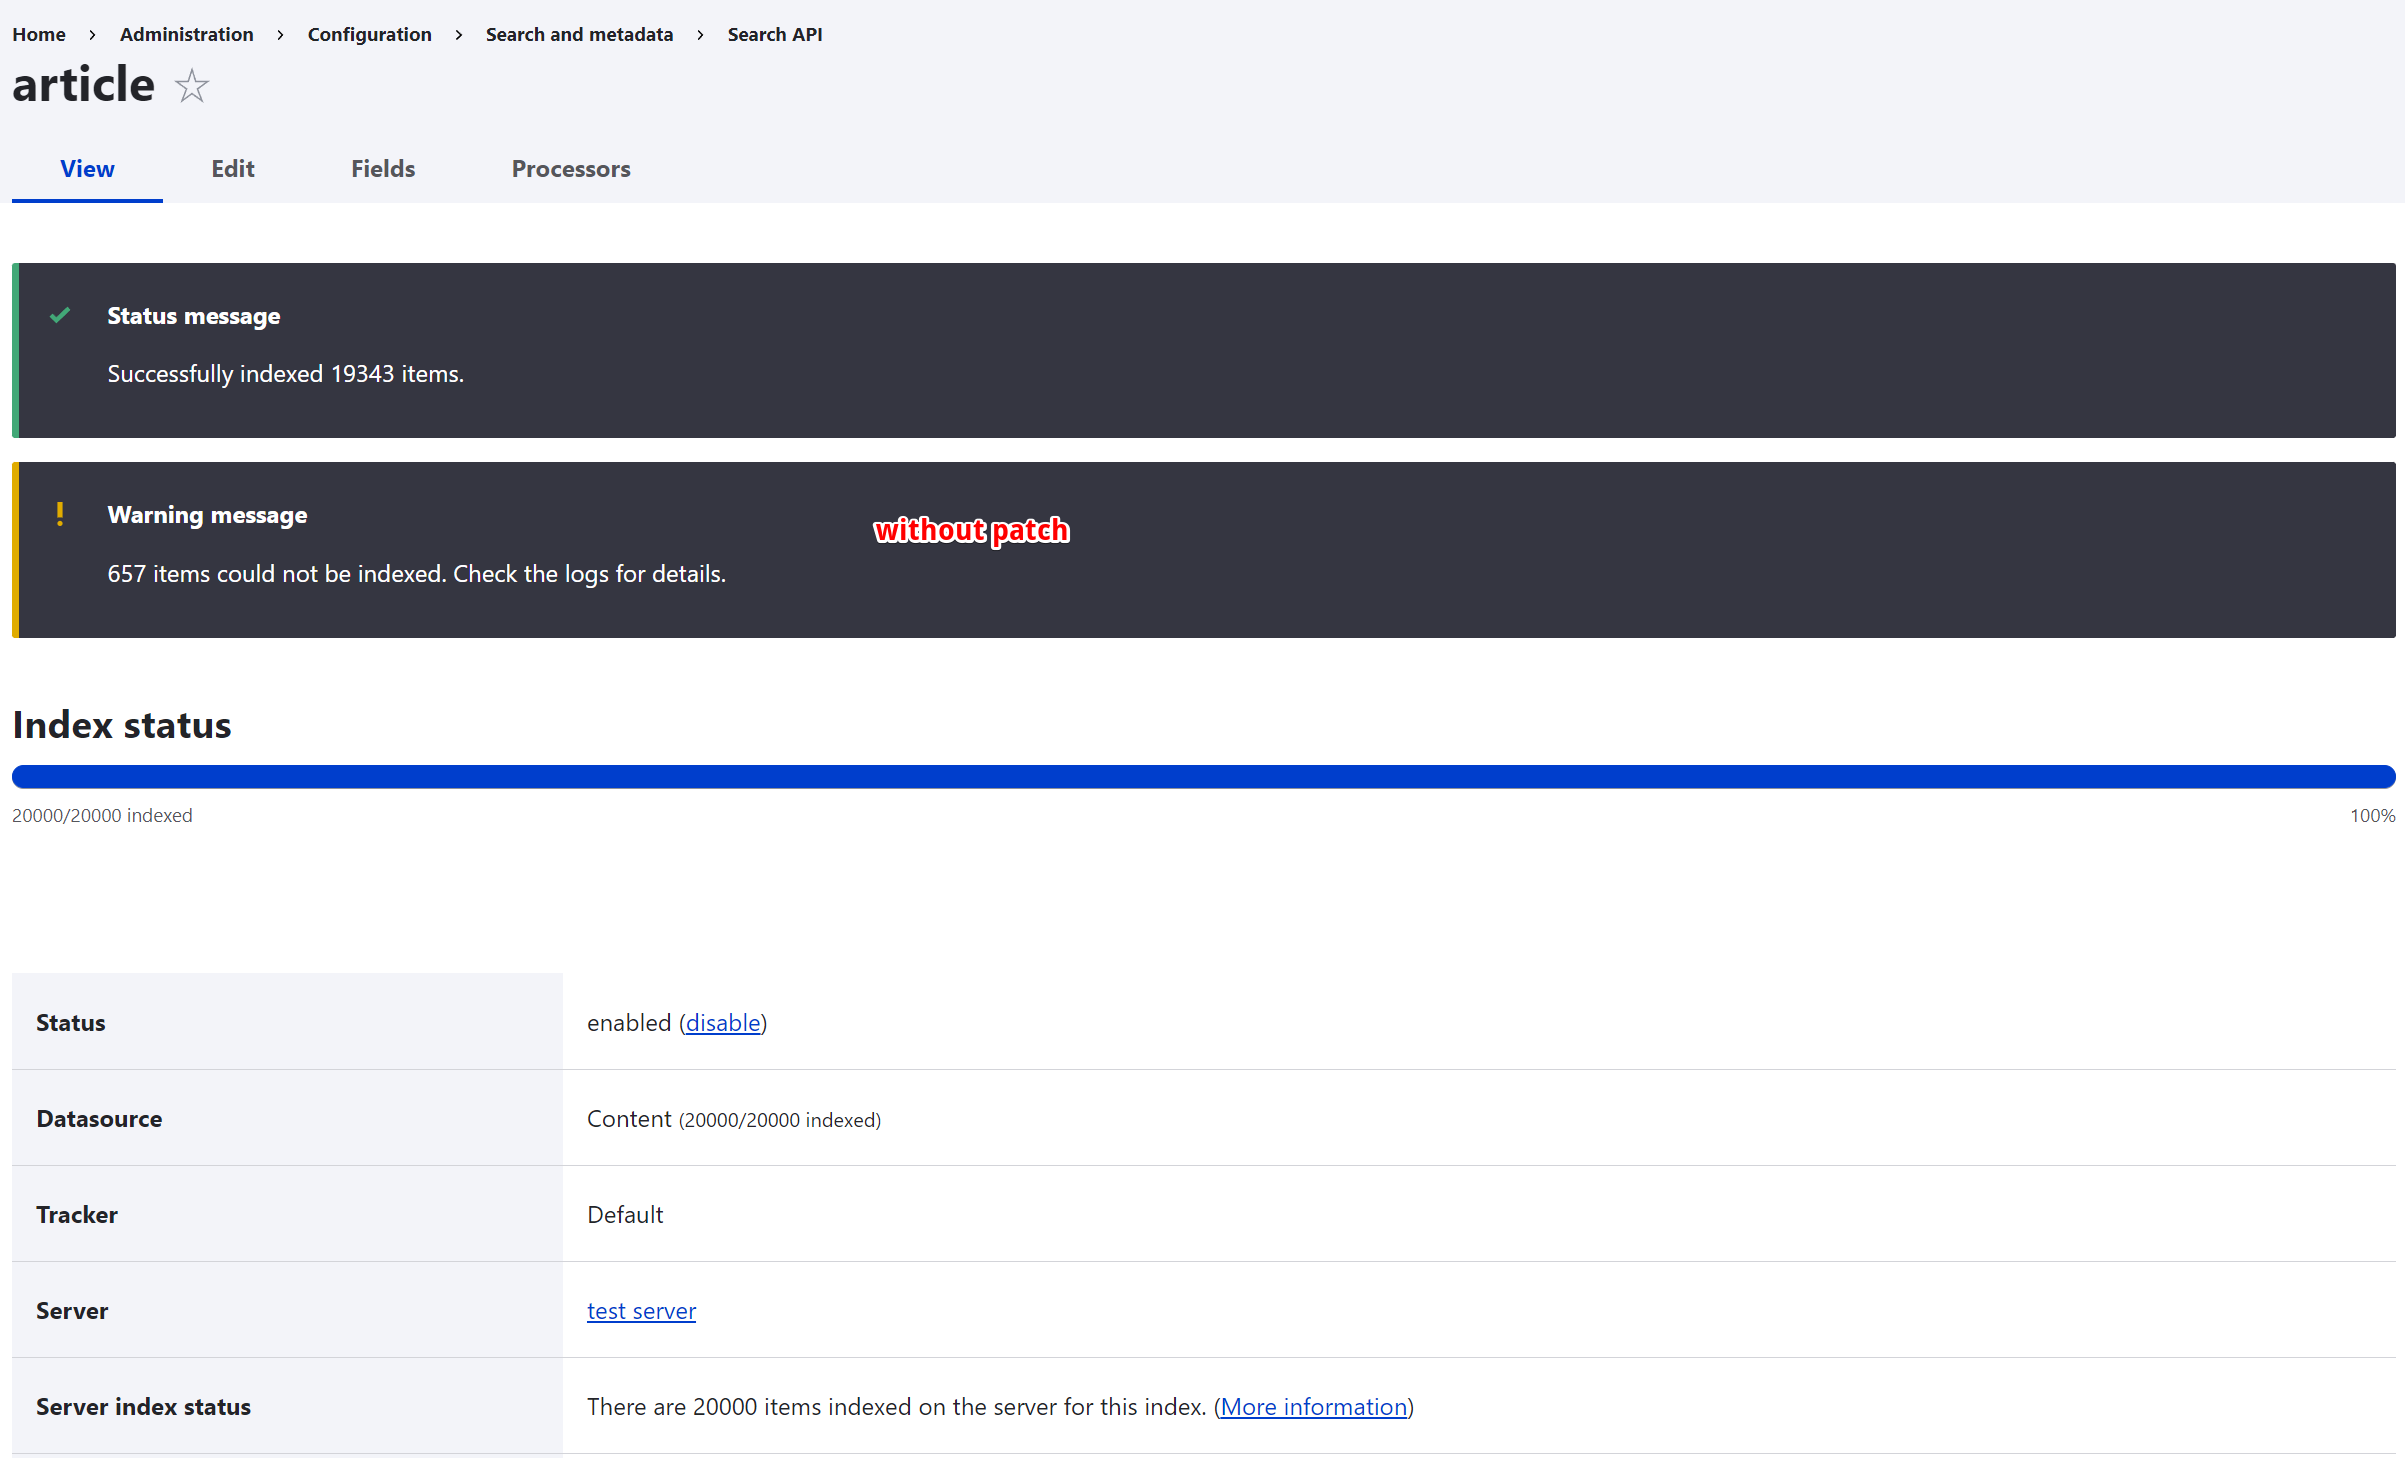
Task: Click the disable index link
Action: 723,1023
